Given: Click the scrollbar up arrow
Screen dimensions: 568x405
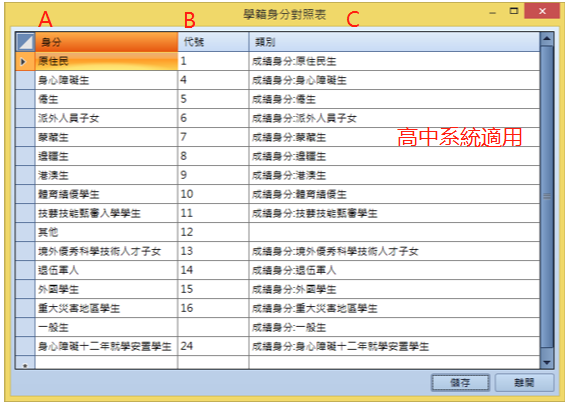Looking at the screenshot, I should [547, 38].
